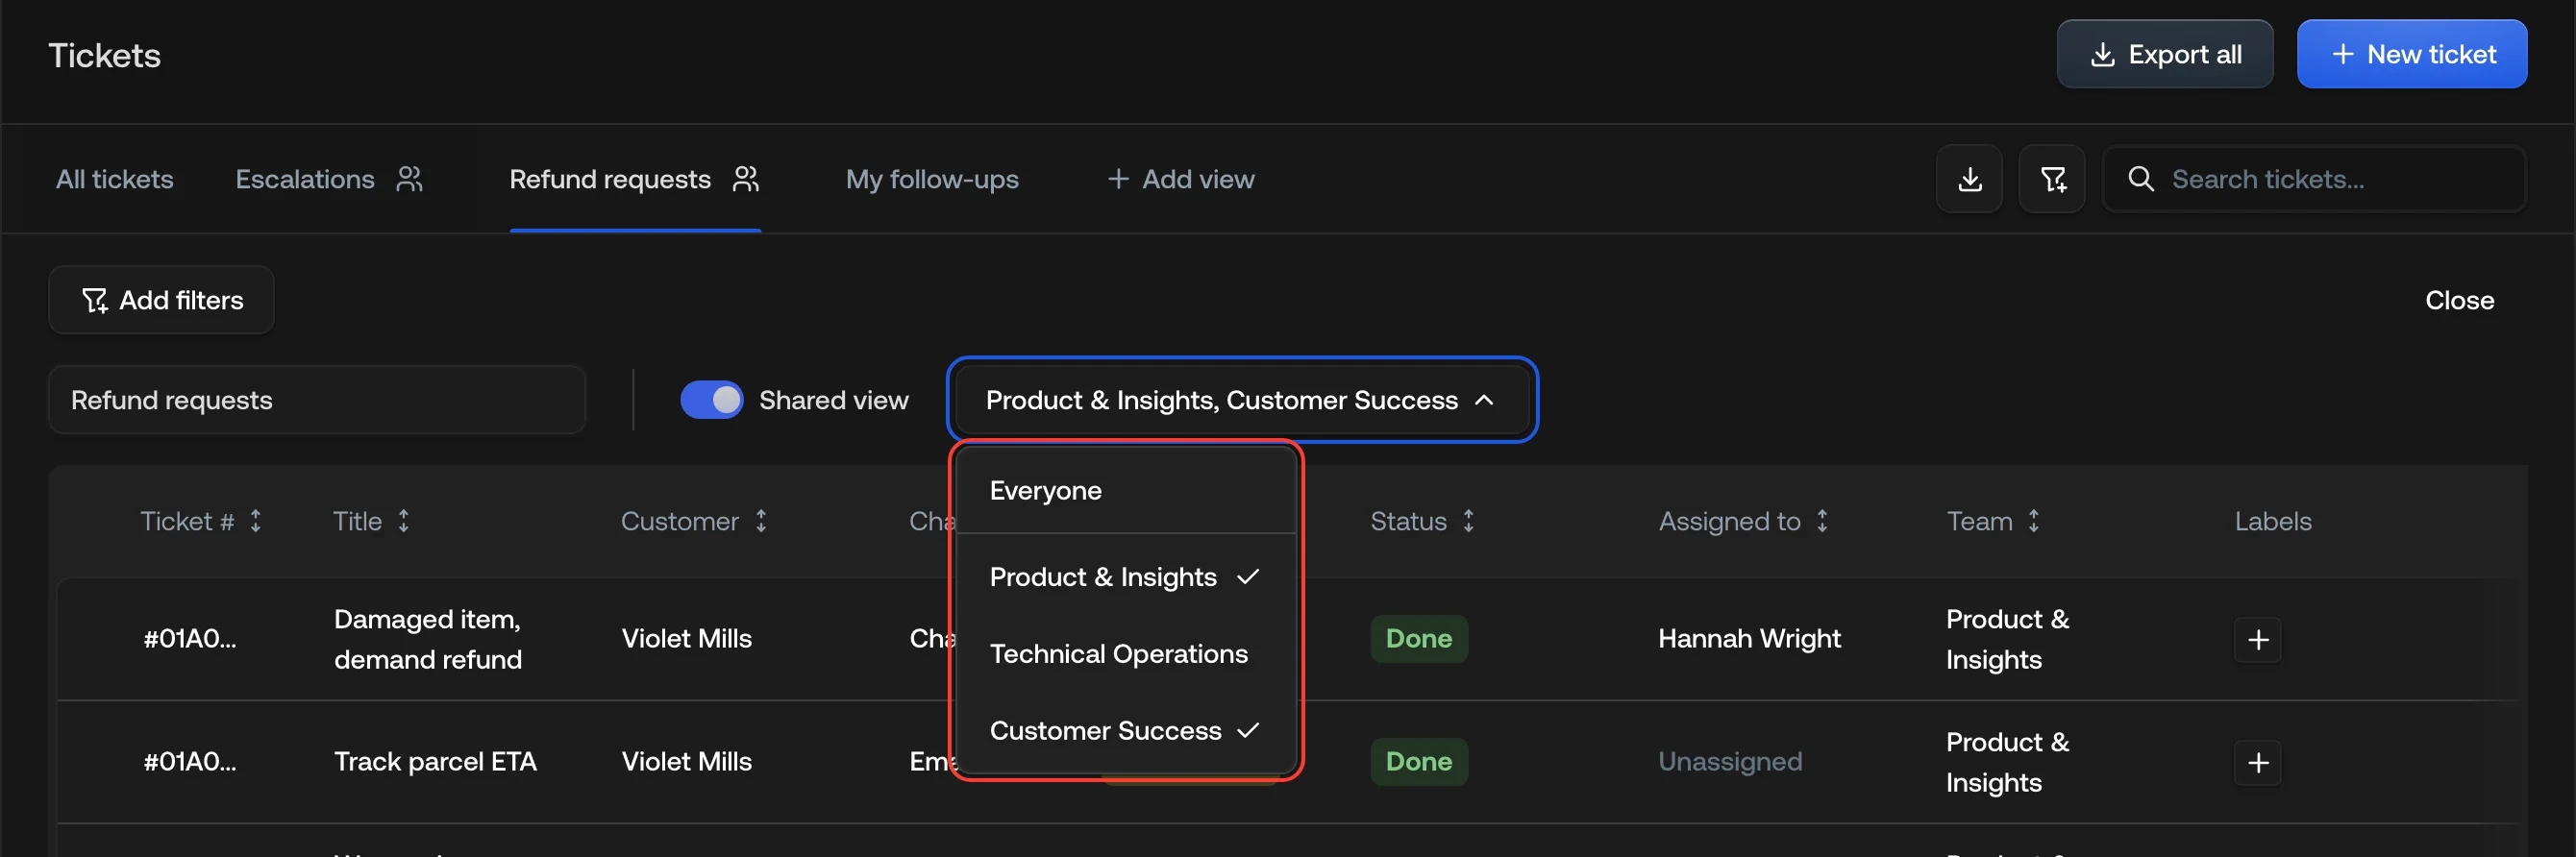Switch to My follow-ups tab
Image resolution: width=2576 pixels, height=857 pixels.
tap(932, 179)
